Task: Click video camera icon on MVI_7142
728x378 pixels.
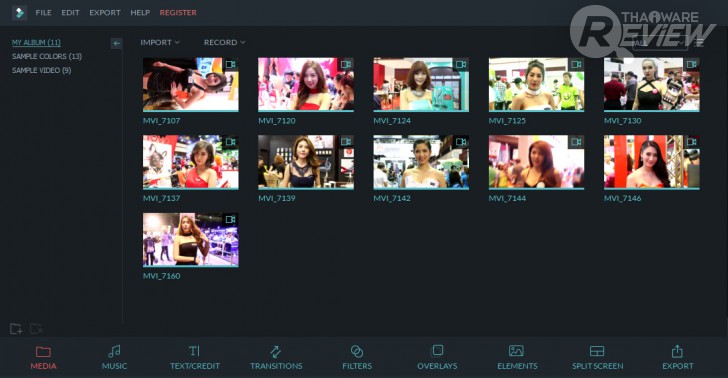Action: 461,142
